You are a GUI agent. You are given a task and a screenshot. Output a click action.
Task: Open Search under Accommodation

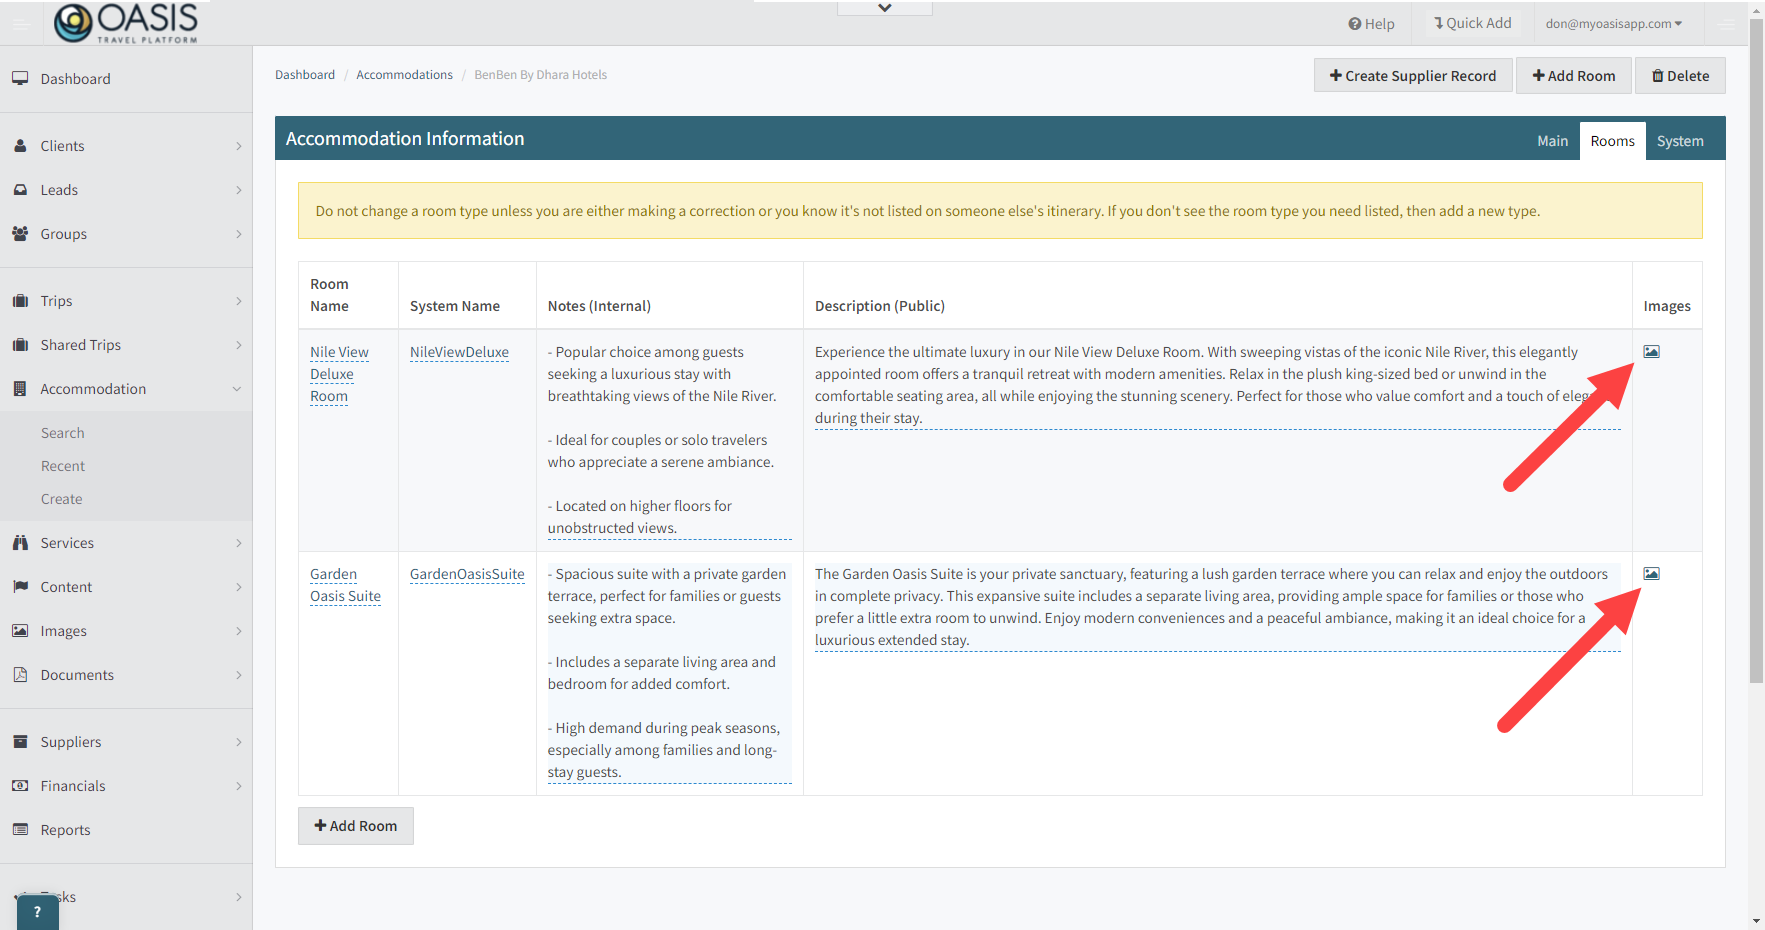click(63, 433)
